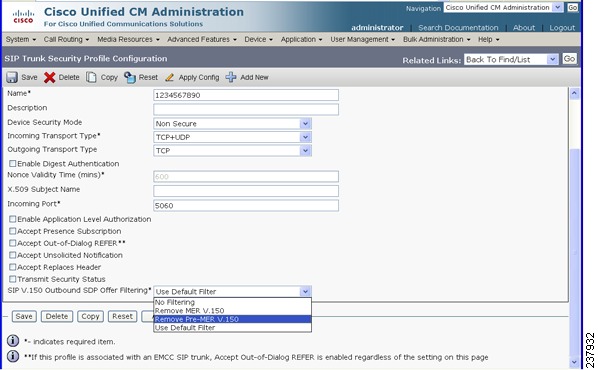Image resolution: width=598 pixels, height=370 pixels.
Task: Click info icon beside EMCC SIP trunk note
Action: point(13,356)
